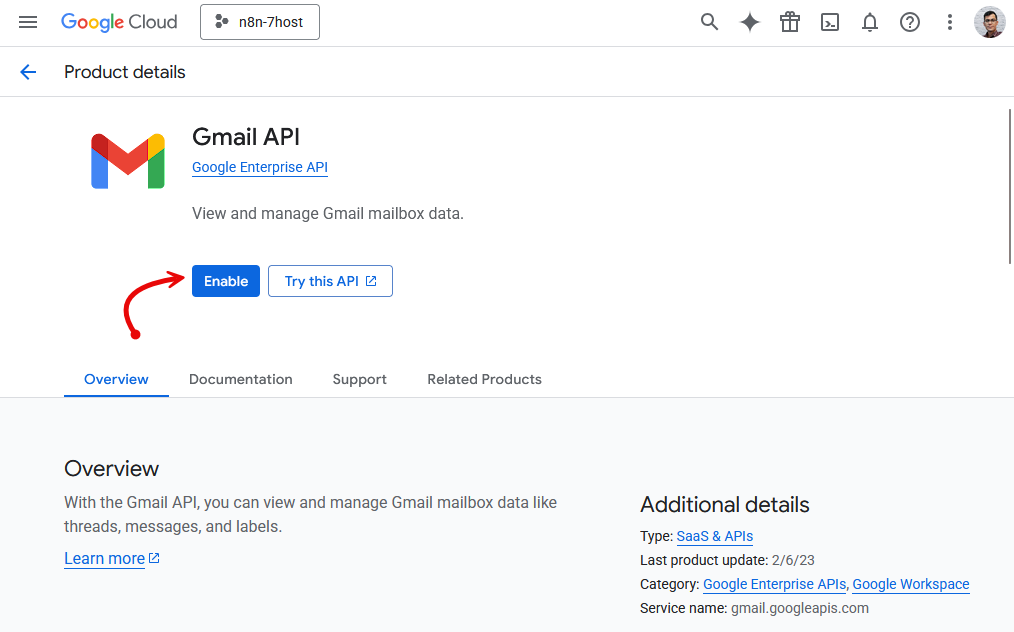Go back with the left arrow
This screenshot has width=1014, height=632.
coord(28,72)
